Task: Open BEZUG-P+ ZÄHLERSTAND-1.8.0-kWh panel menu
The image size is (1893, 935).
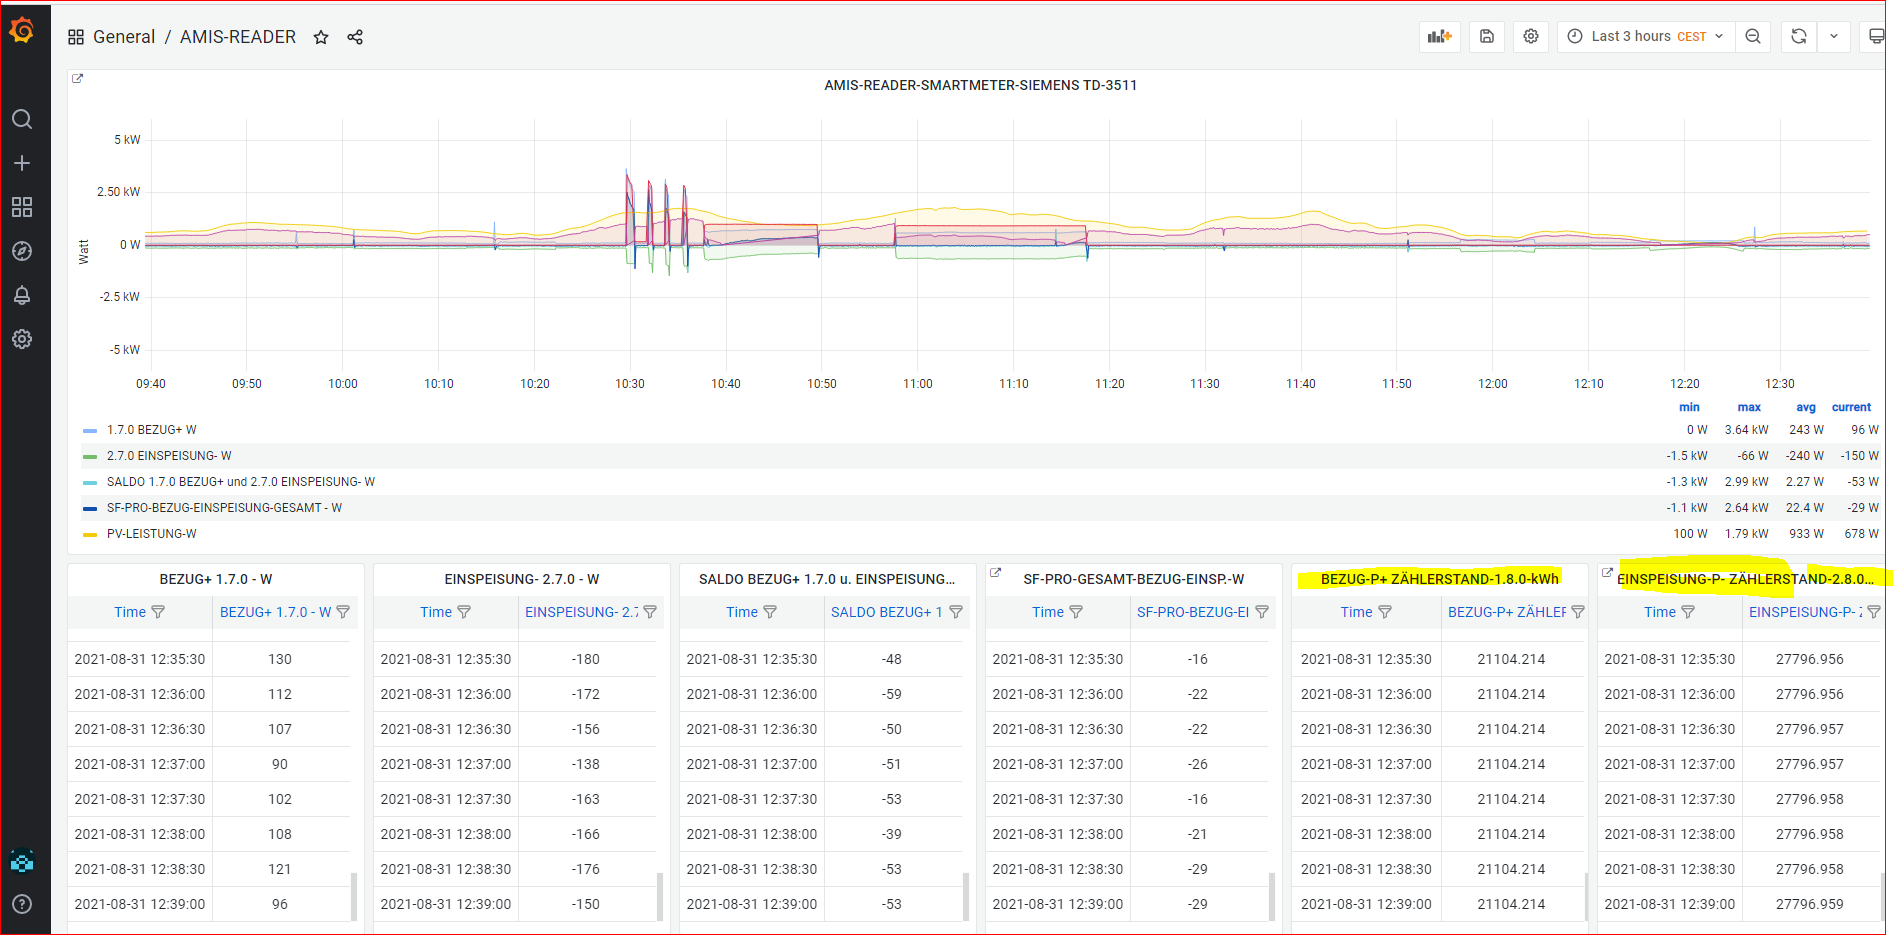Action: click(1439, 579)
